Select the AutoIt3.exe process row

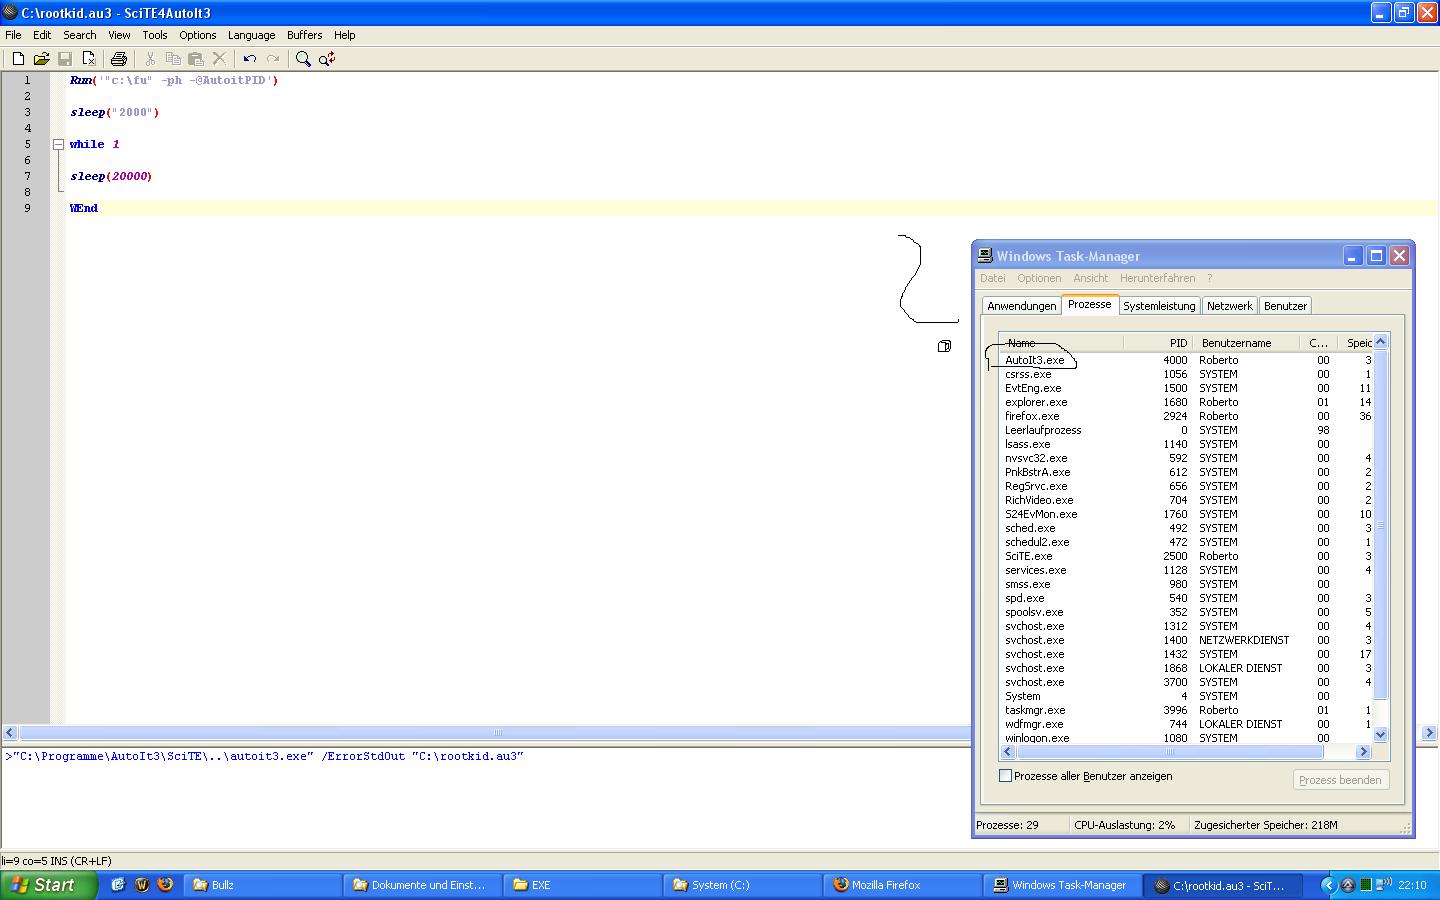coord(1035,360)
